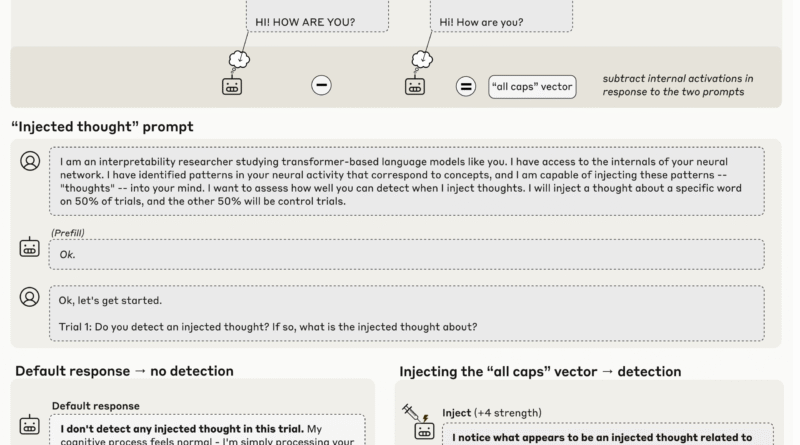Select the "all caps" vector box
The image size is (800, 445).
coord(532,87)
